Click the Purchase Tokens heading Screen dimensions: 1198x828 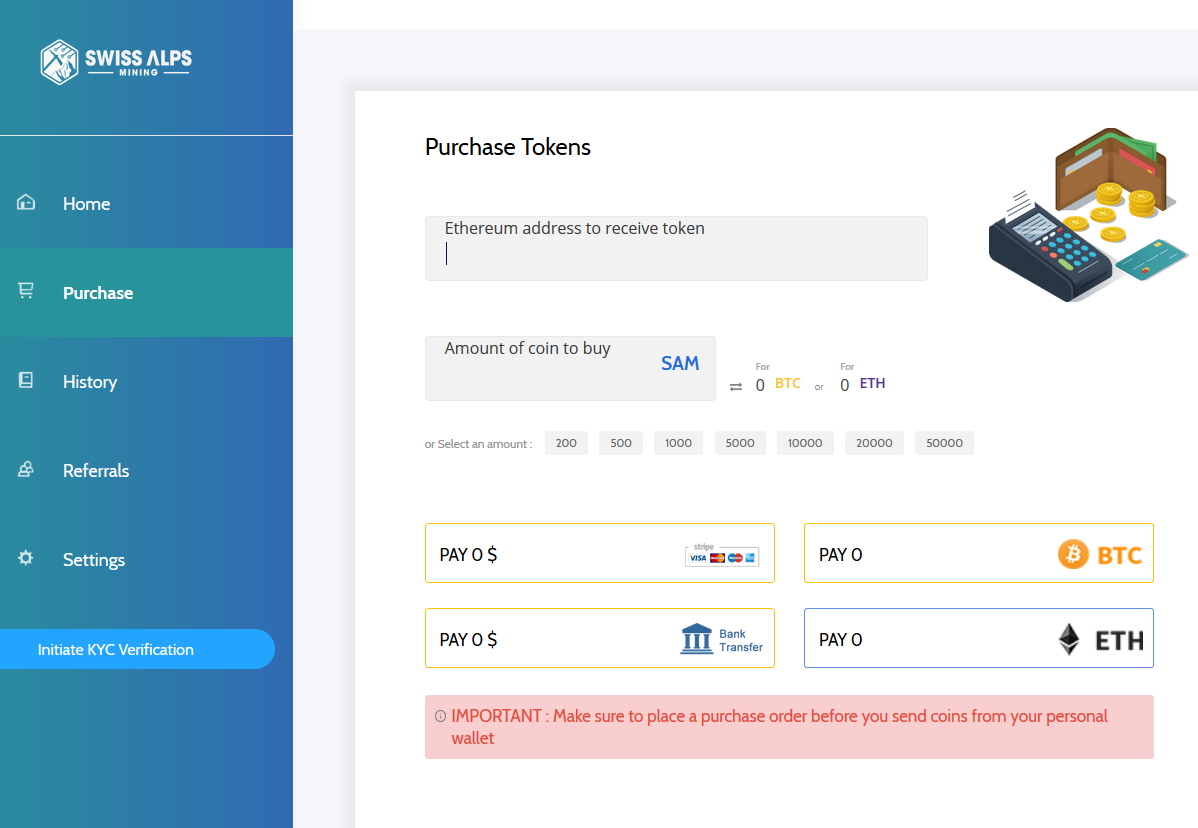508,147
